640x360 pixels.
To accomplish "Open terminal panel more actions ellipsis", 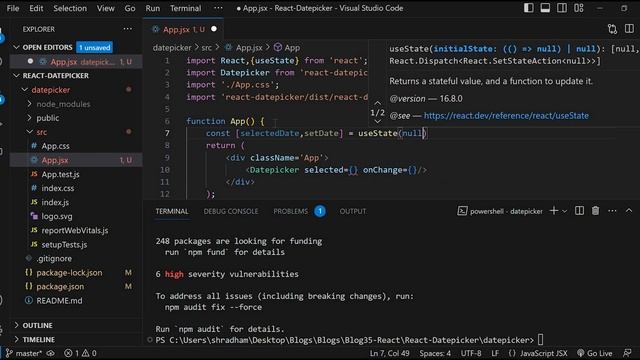I will pos(612,211).
